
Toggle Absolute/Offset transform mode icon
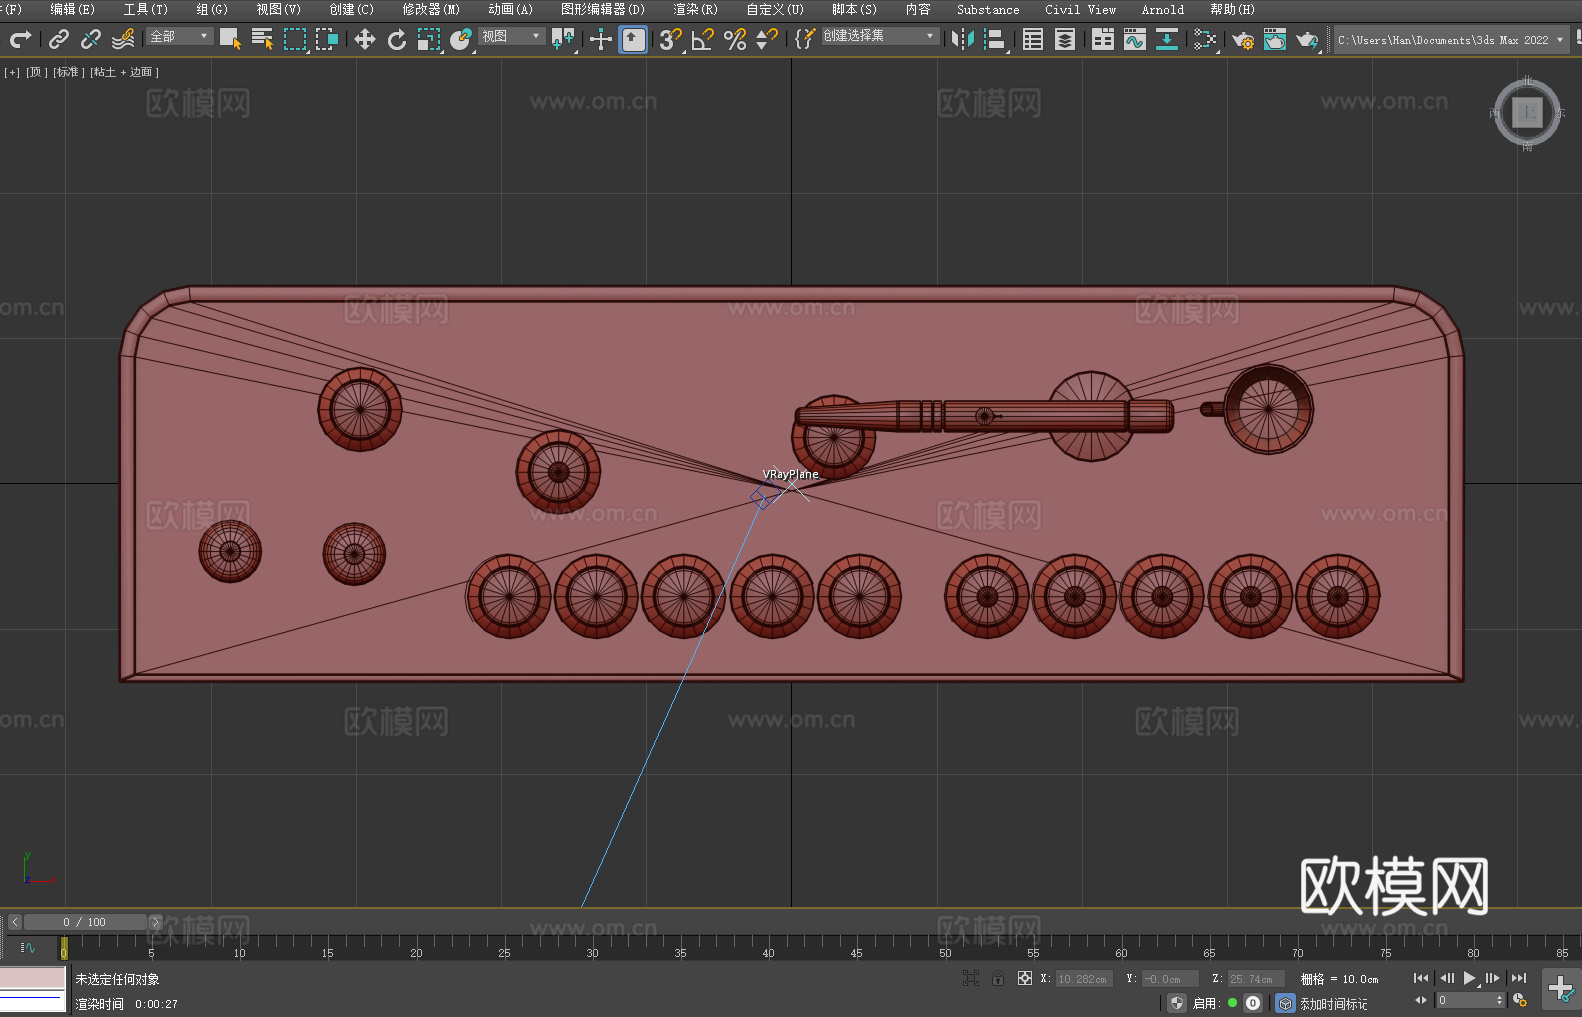point(1024,978)
